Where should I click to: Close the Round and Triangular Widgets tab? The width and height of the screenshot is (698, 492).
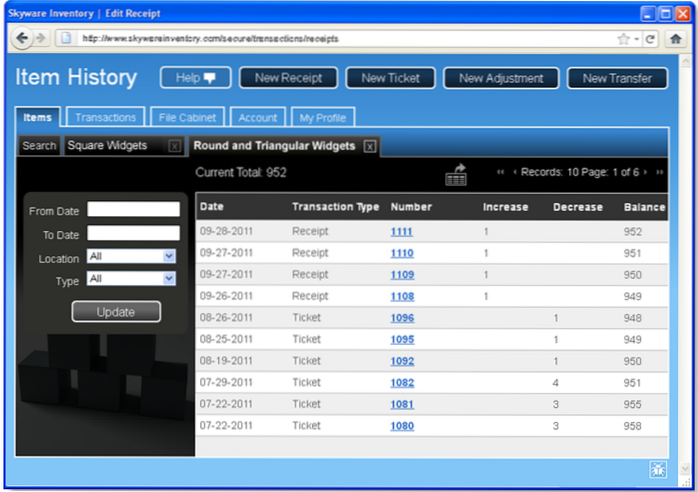(369, 146)
